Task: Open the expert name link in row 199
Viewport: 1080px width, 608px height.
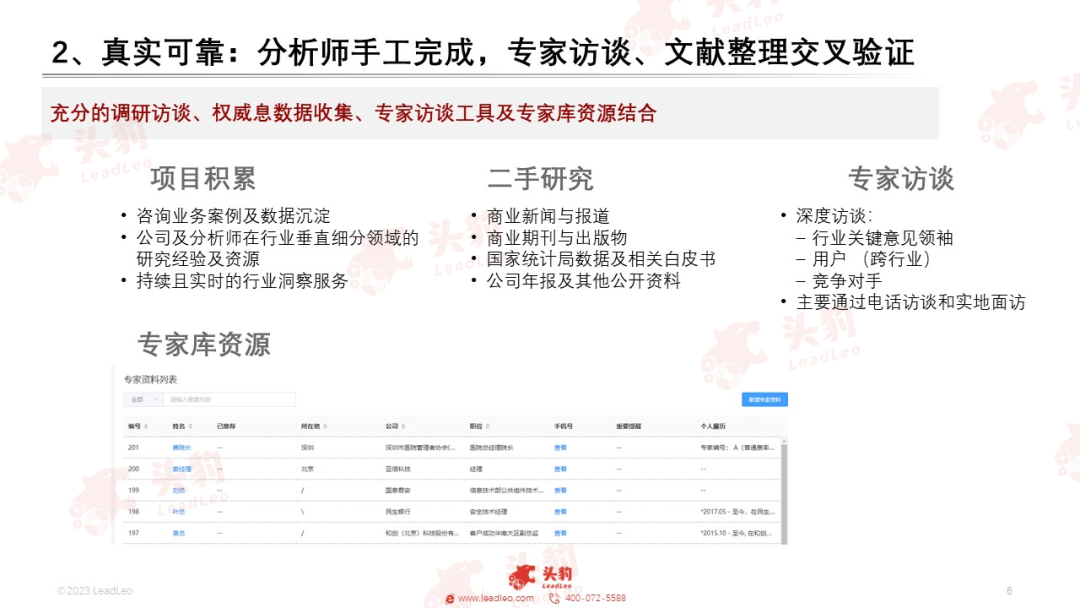Action: pos(178,490)
